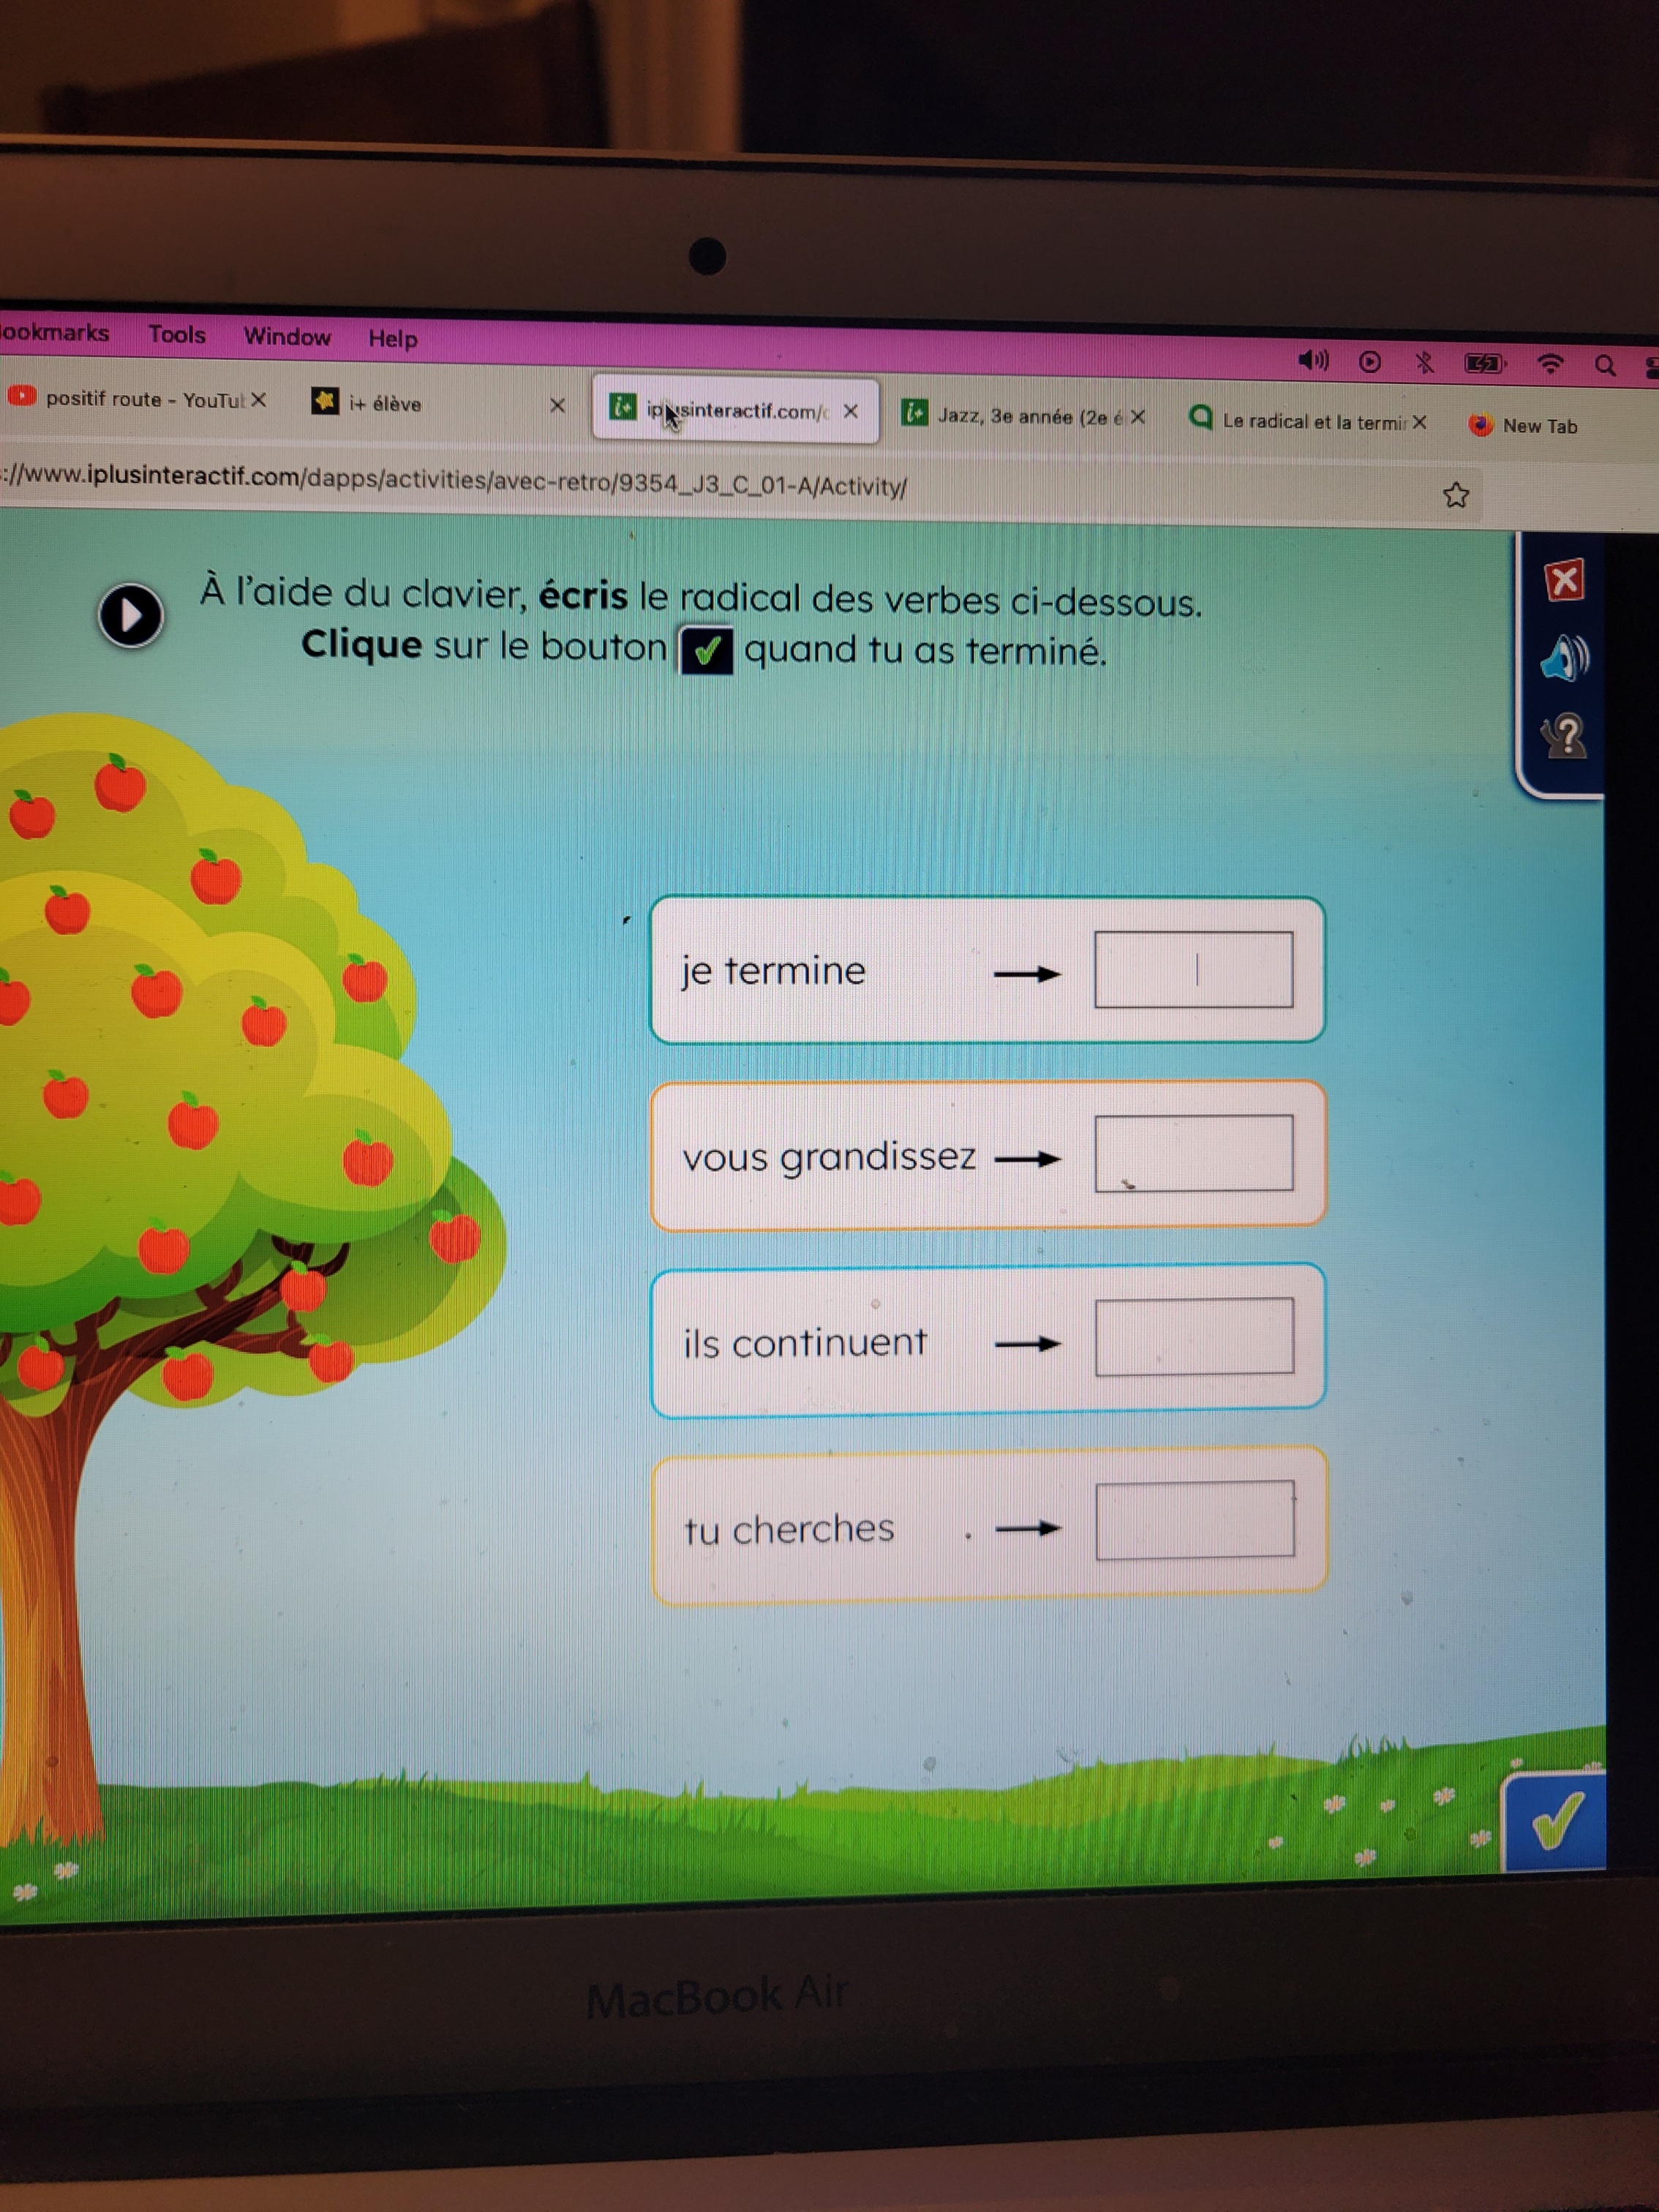Open the Help menu
1659x2212 pixels.
pos(392,338)
